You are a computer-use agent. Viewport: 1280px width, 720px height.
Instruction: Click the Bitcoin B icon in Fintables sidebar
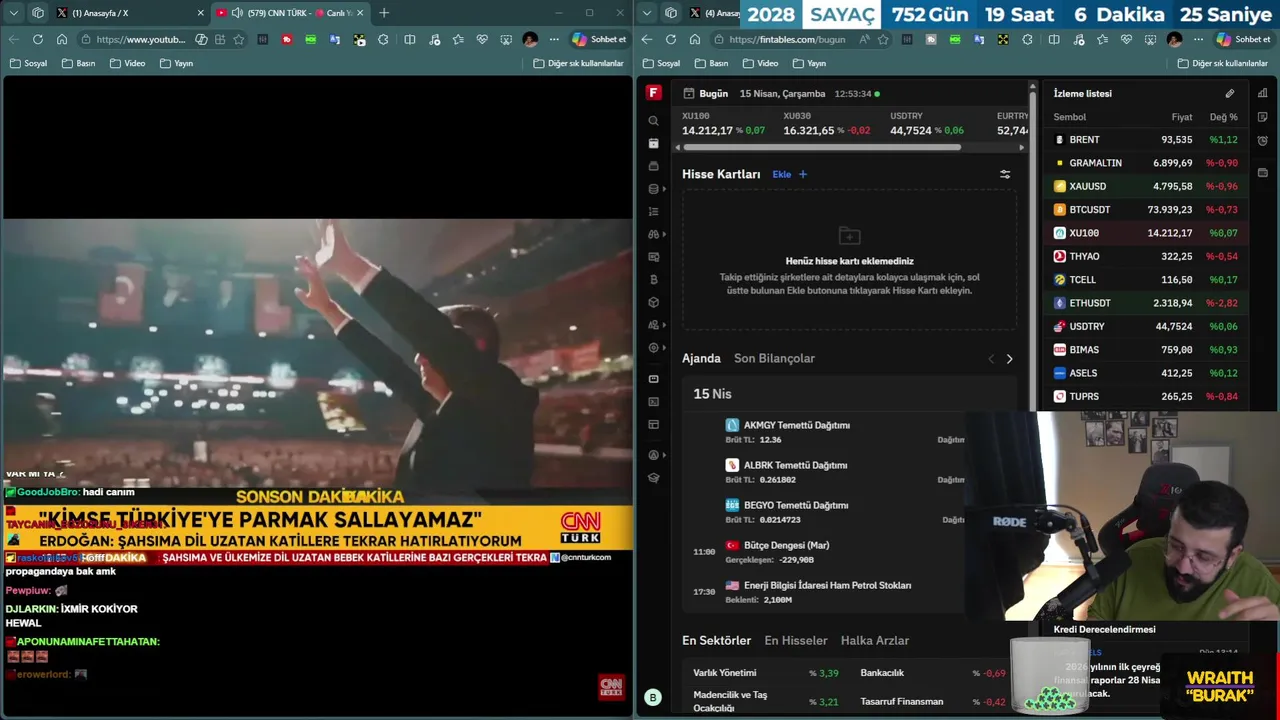pos(653,279)
